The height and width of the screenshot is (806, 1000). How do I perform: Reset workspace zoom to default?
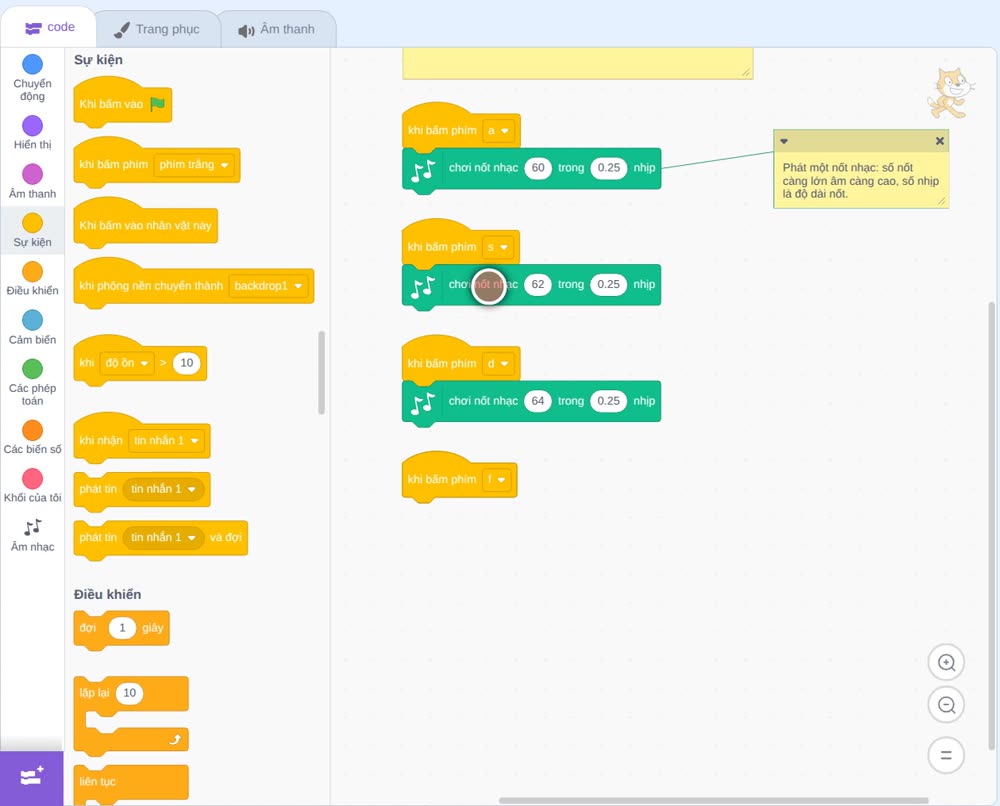tap(946, 755)
